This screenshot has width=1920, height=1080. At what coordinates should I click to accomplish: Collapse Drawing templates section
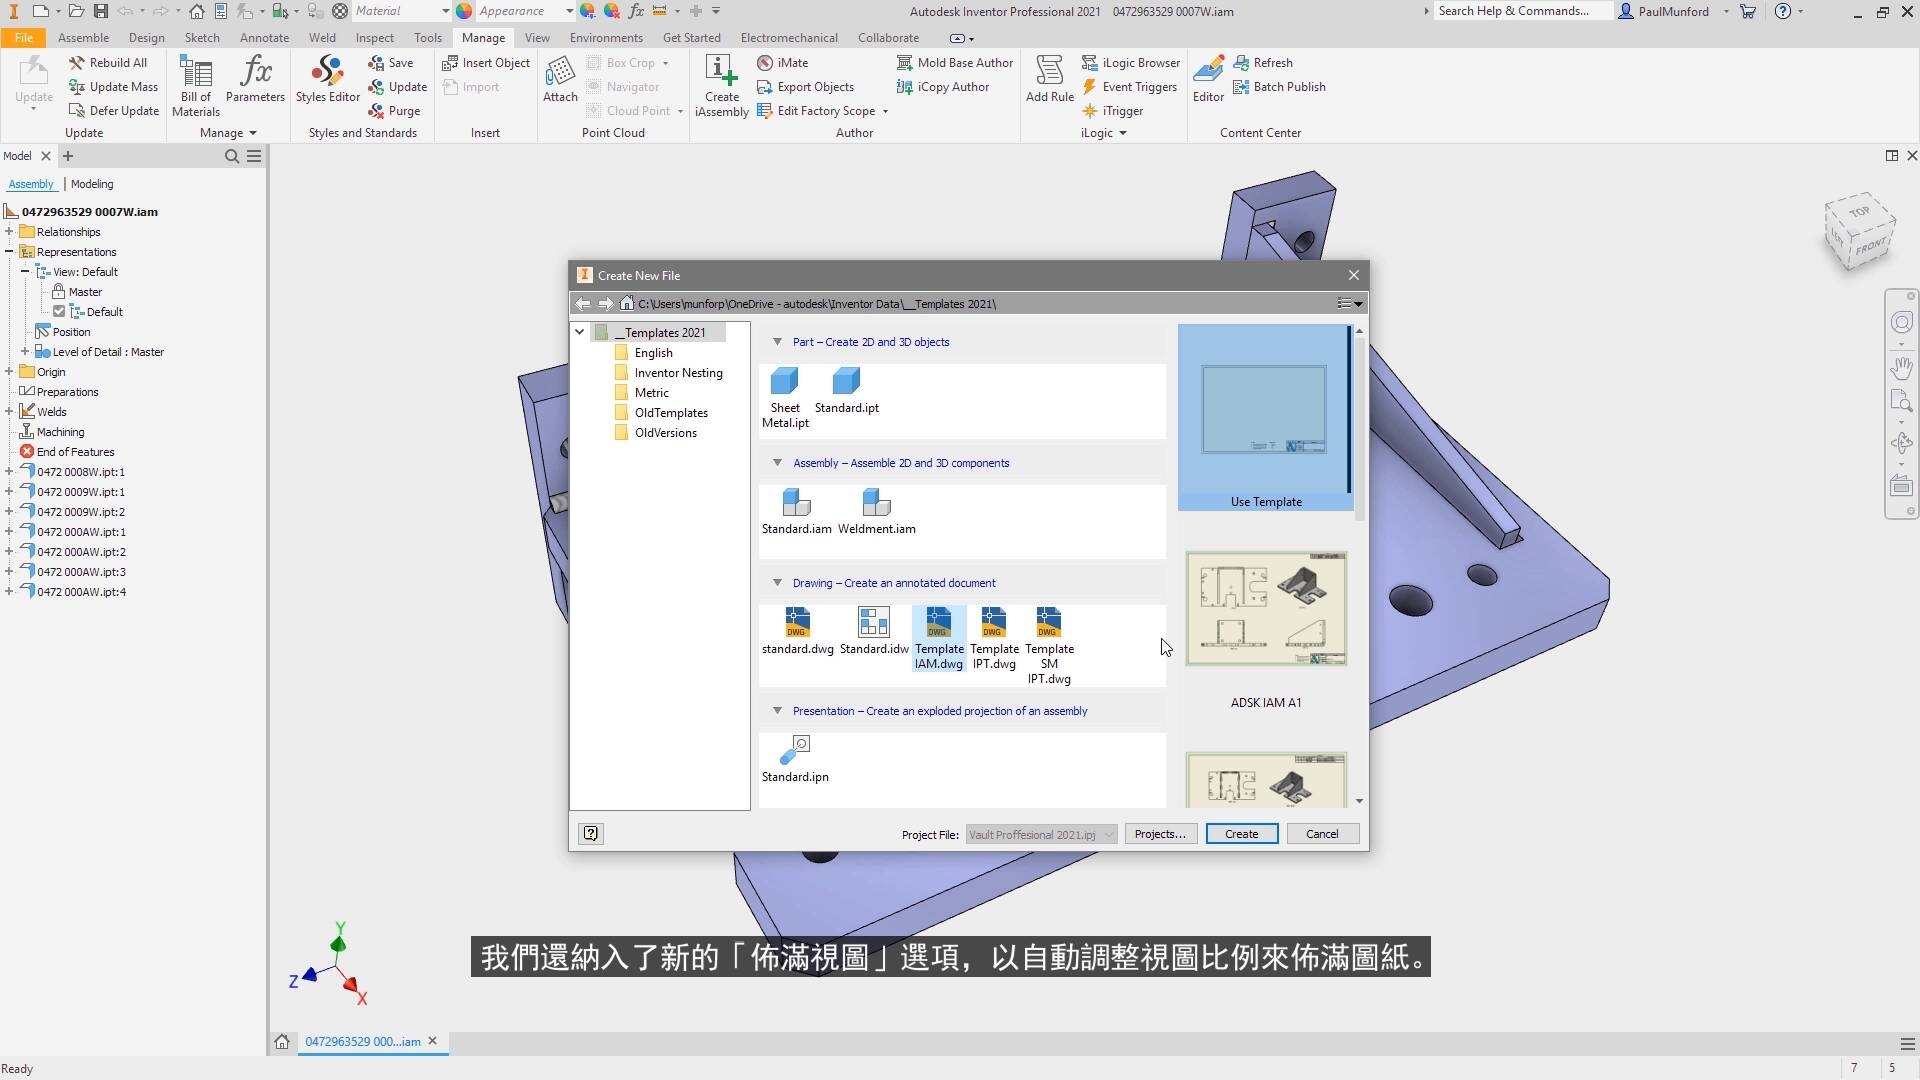tap(777, 583)
